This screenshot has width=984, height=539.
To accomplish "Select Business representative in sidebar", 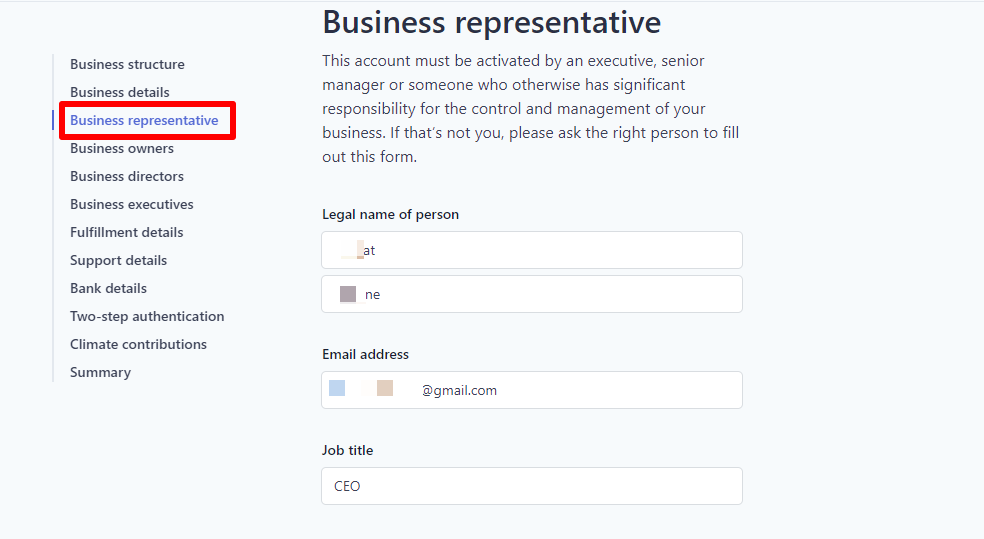I will click(x=144, y=120).
